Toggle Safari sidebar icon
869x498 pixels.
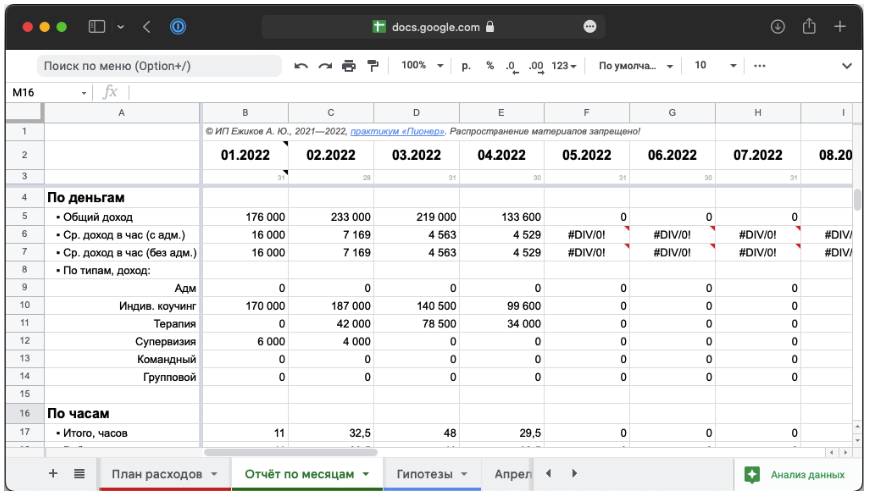(x=97, y=27)
